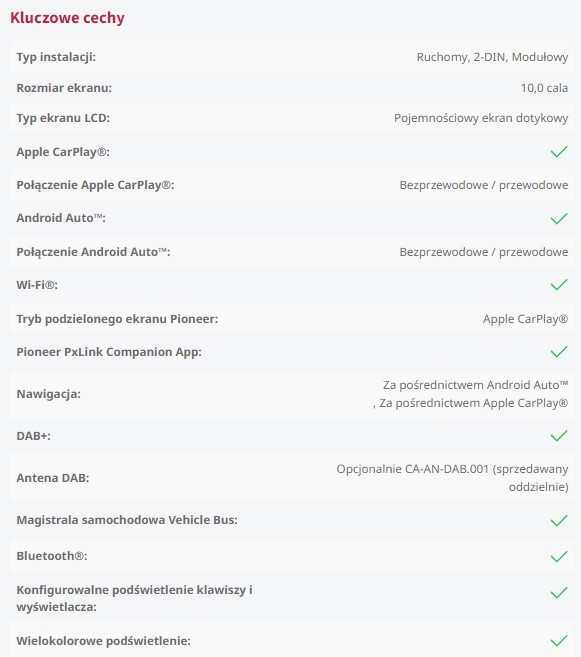
Task: Click the Pioneer PxLink Companion App checkmark
Action: (559, 352)
